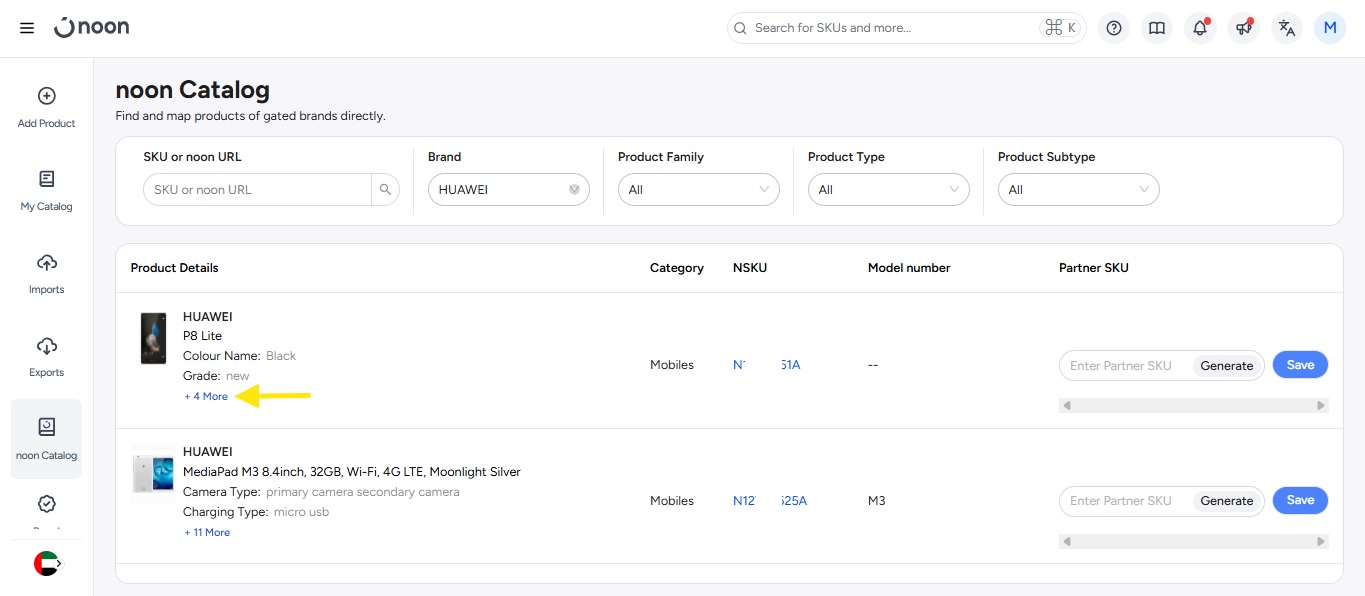Open the language translate icon
The image size is (1365, 596).
[x=1287, y=28]
